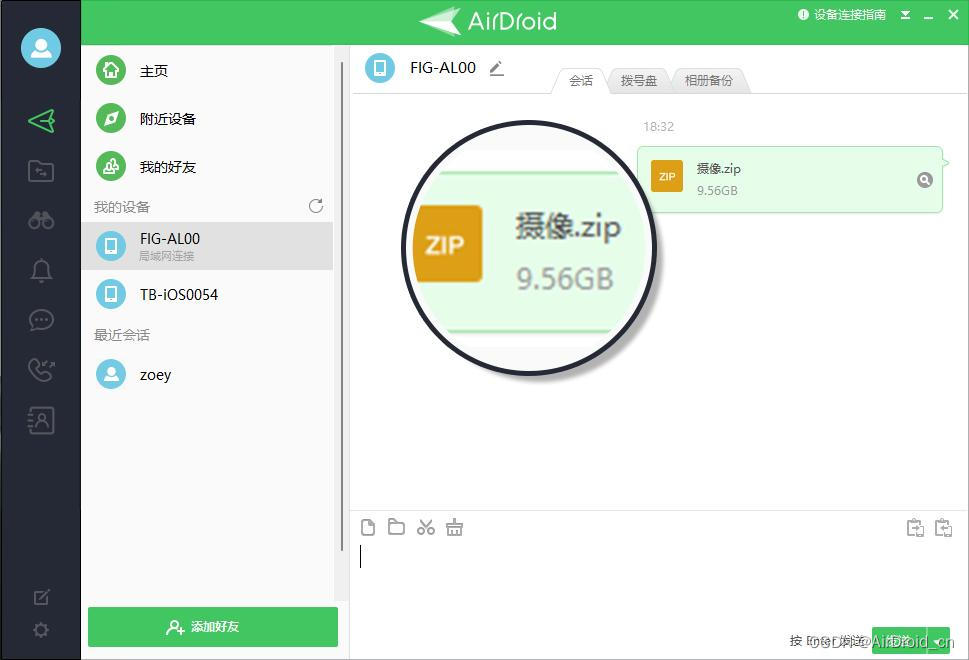
Task: Select FIG-AL00 device in list
Action: [x=207, y=246]
